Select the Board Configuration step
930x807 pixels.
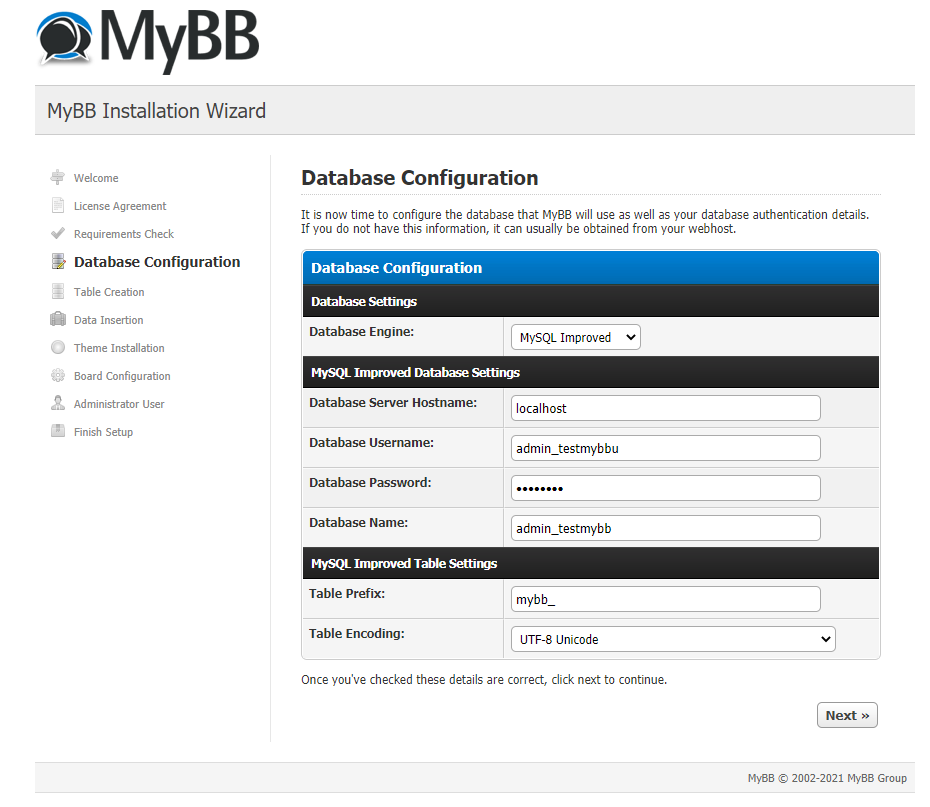pyautogui.click(x=122, y=376)
